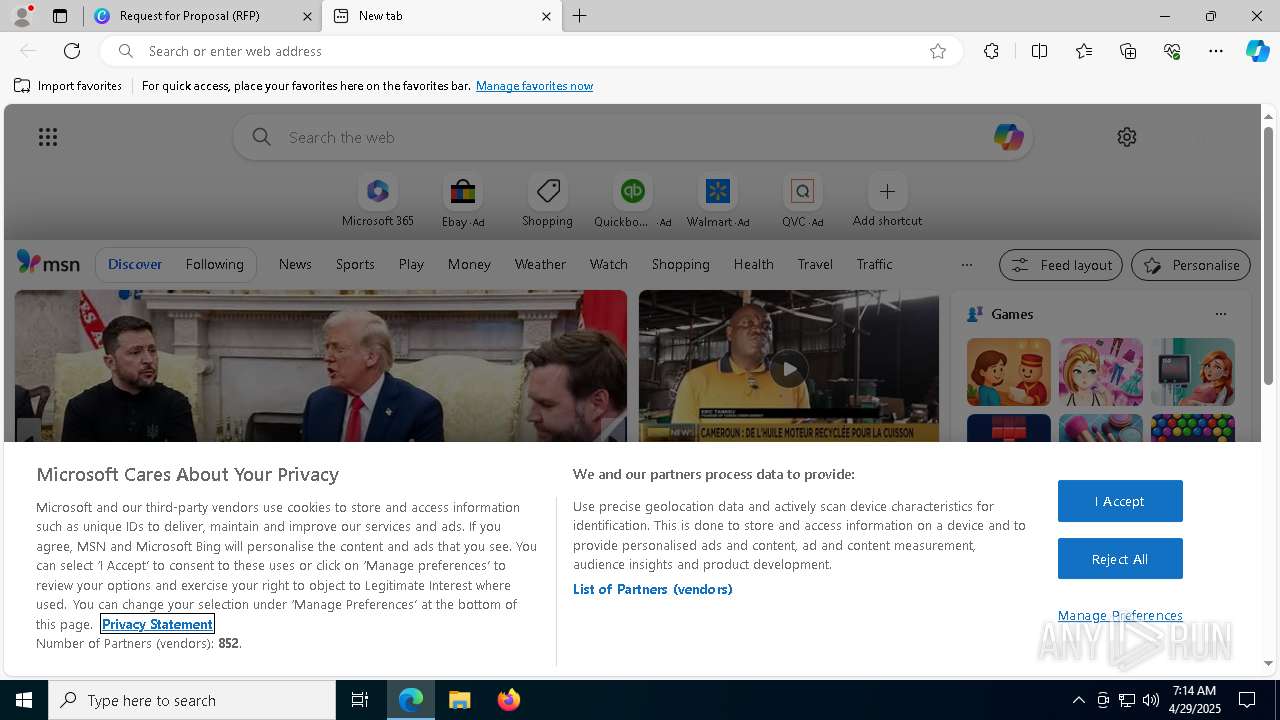Screen dimensions: 1280x720
Task: Close the New tab tab
Action: [546, 16]
